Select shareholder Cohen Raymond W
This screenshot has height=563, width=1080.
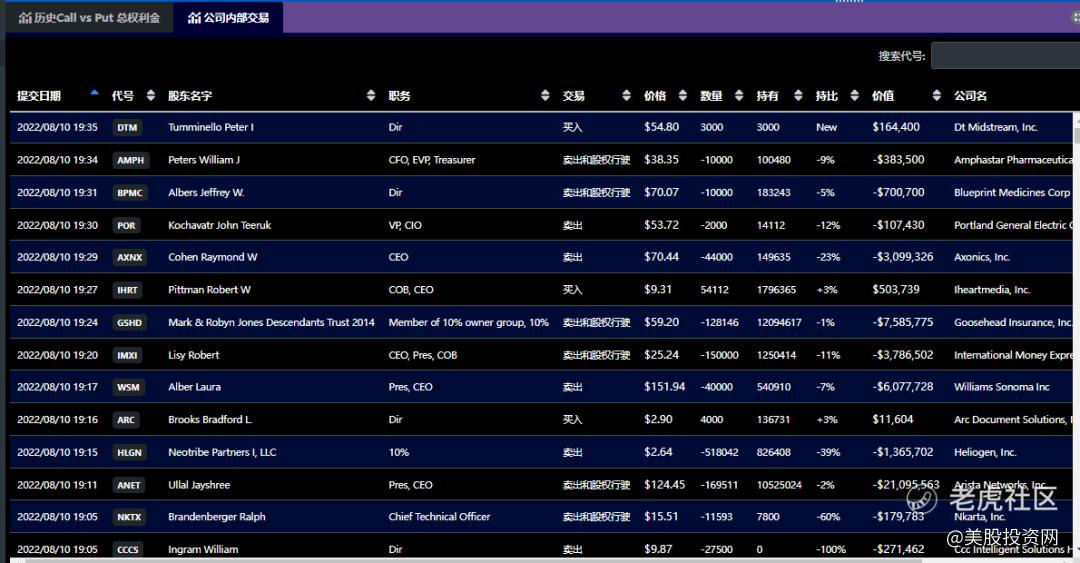coord(212,257)
